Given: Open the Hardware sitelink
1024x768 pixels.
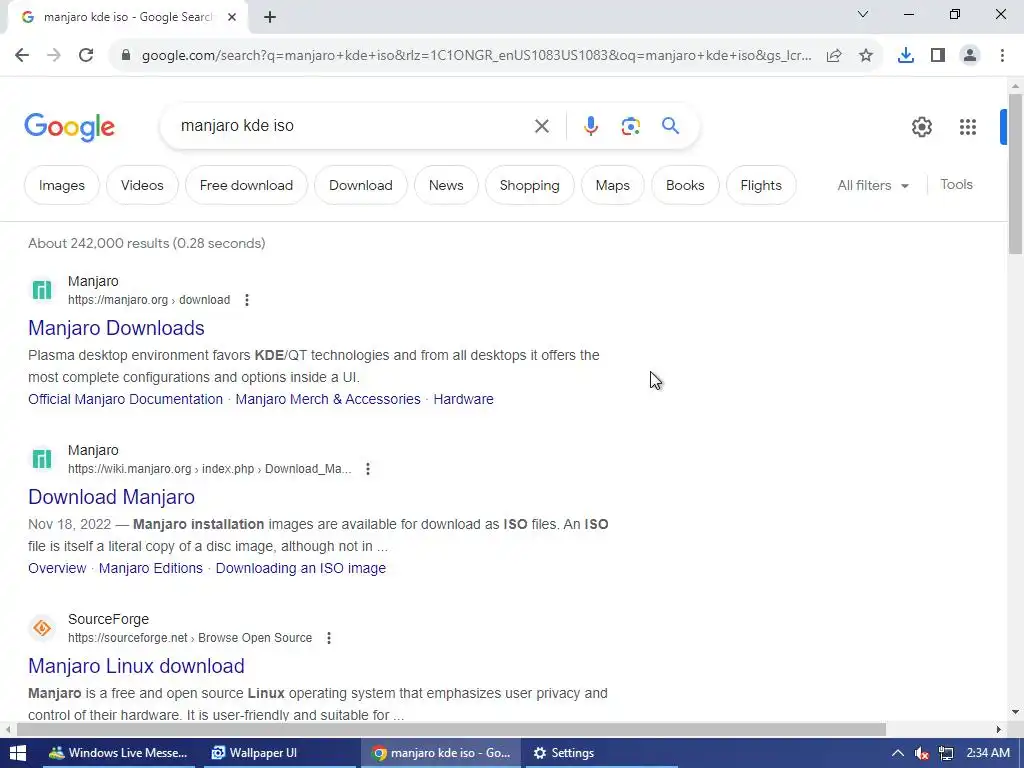Looking at the screenshot, I should 464,399.
